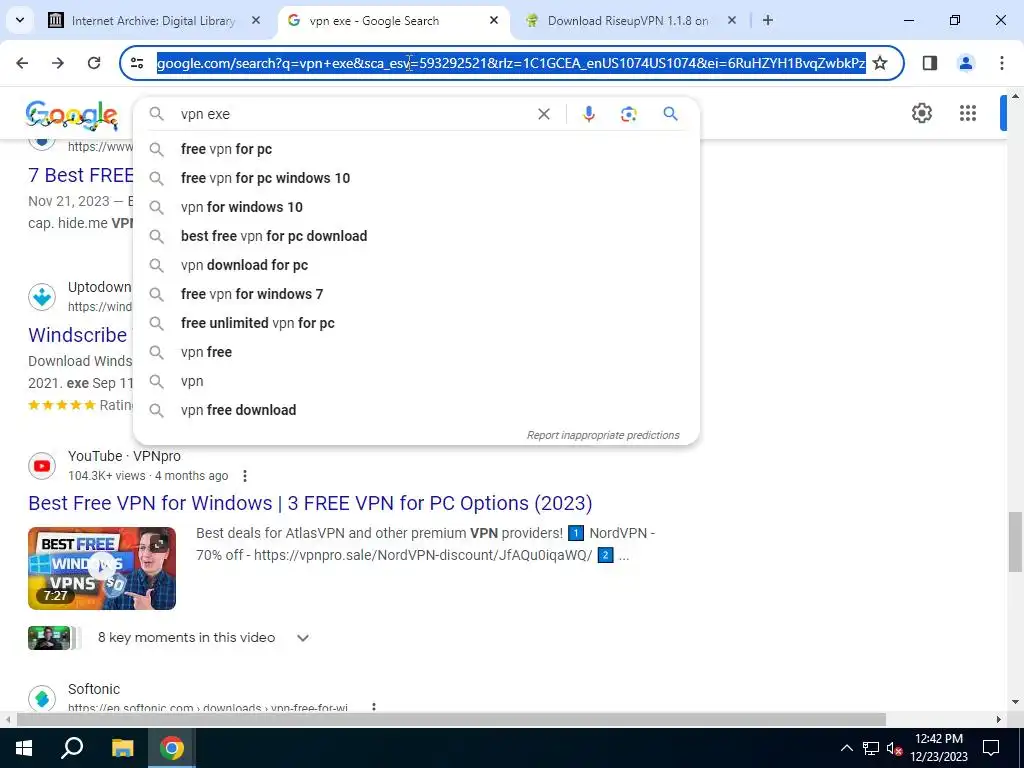The height and width of the screenshot is (768, 1024).
Task: Choose suggestion 'free vpn for windows 7'
Action: (416, 294)
